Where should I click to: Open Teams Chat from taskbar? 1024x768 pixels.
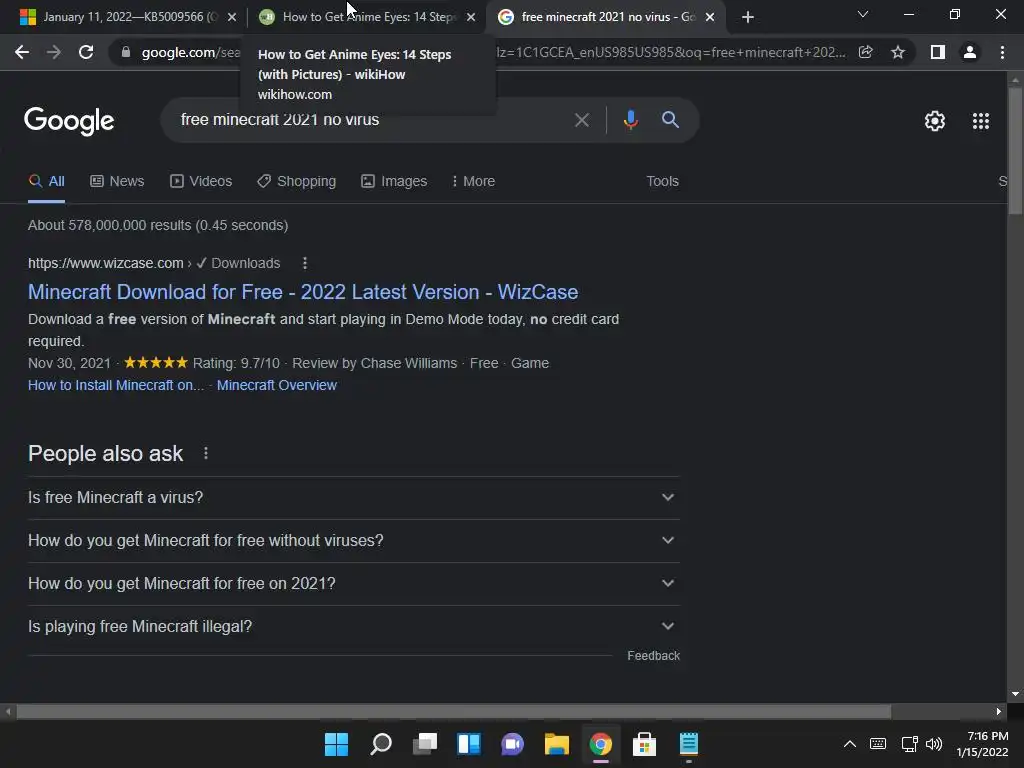(513, 744)
